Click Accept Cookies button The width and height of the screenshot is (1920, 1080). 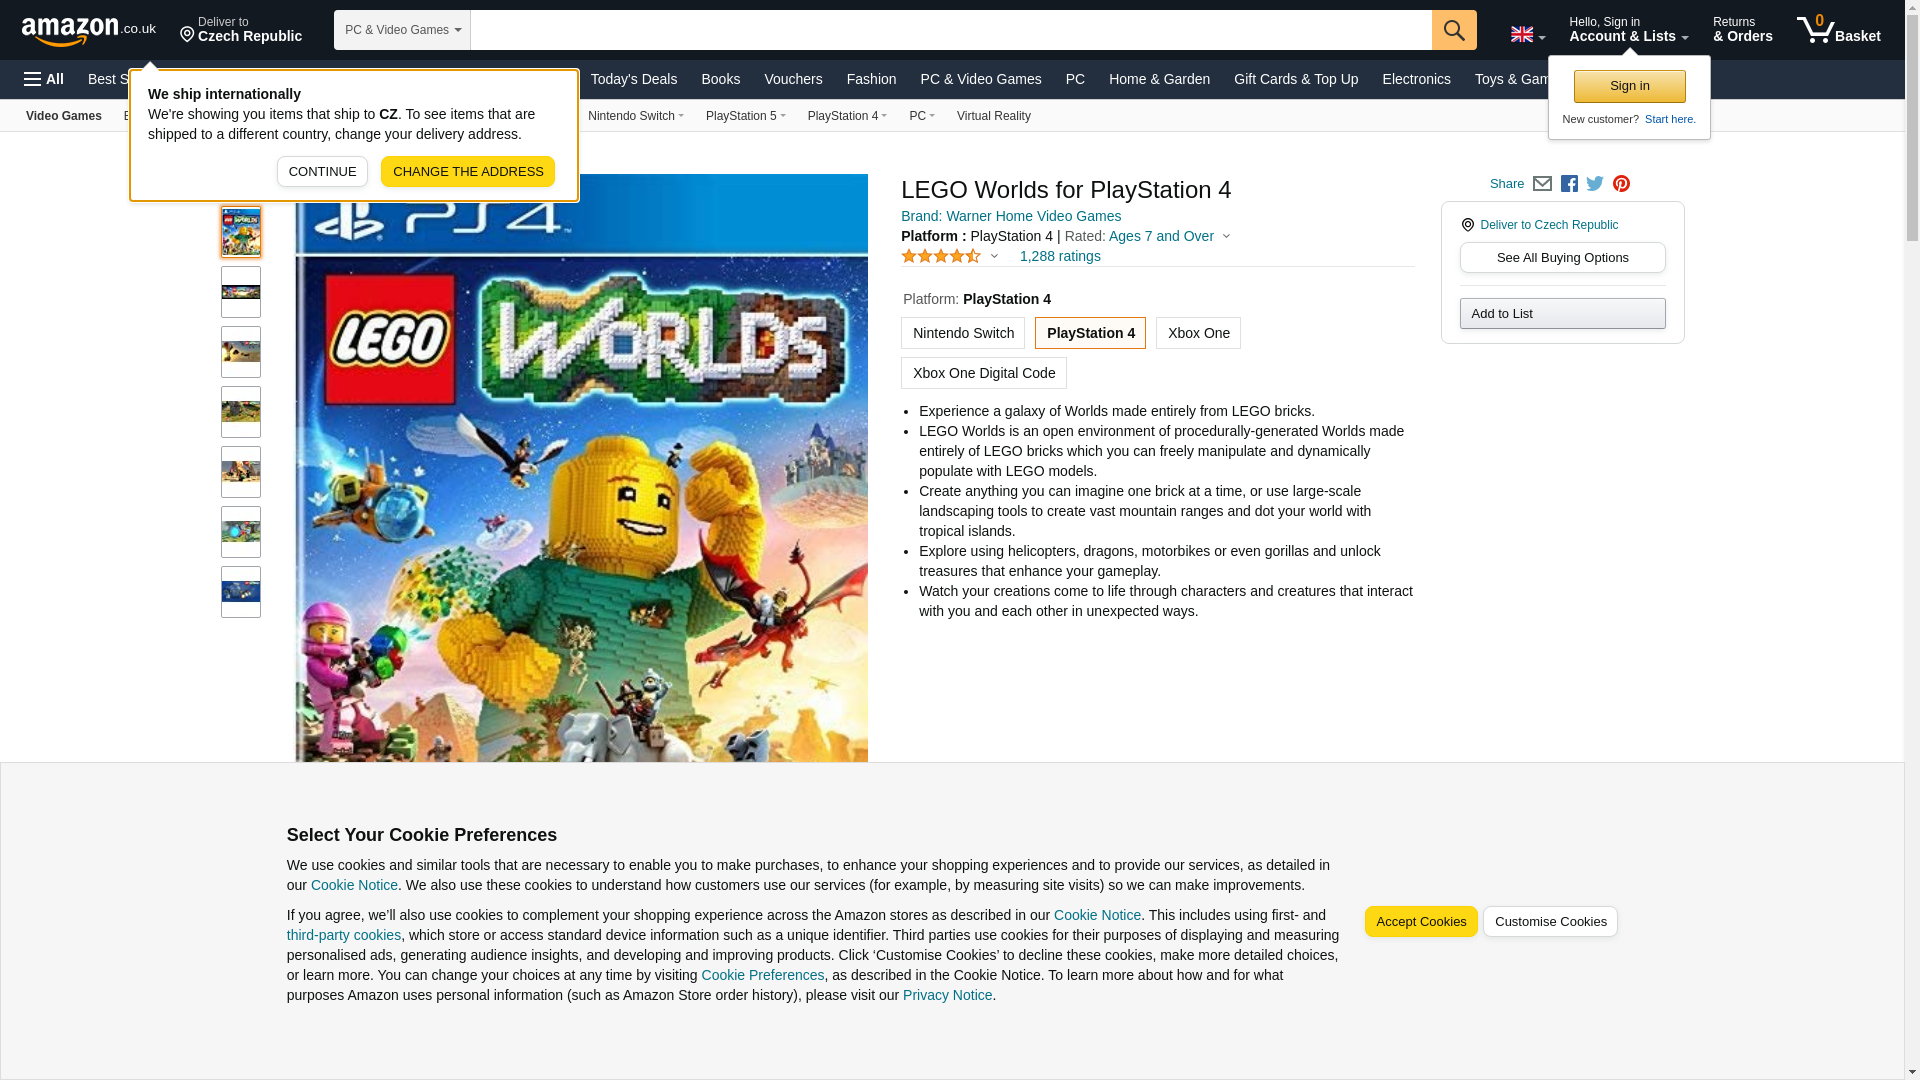coord(1421,922)
